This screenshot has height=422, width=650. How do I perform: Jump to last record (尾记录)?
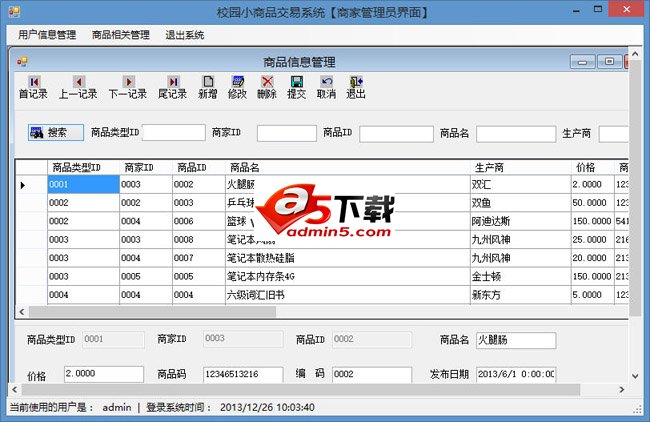(x=172, y=87)
